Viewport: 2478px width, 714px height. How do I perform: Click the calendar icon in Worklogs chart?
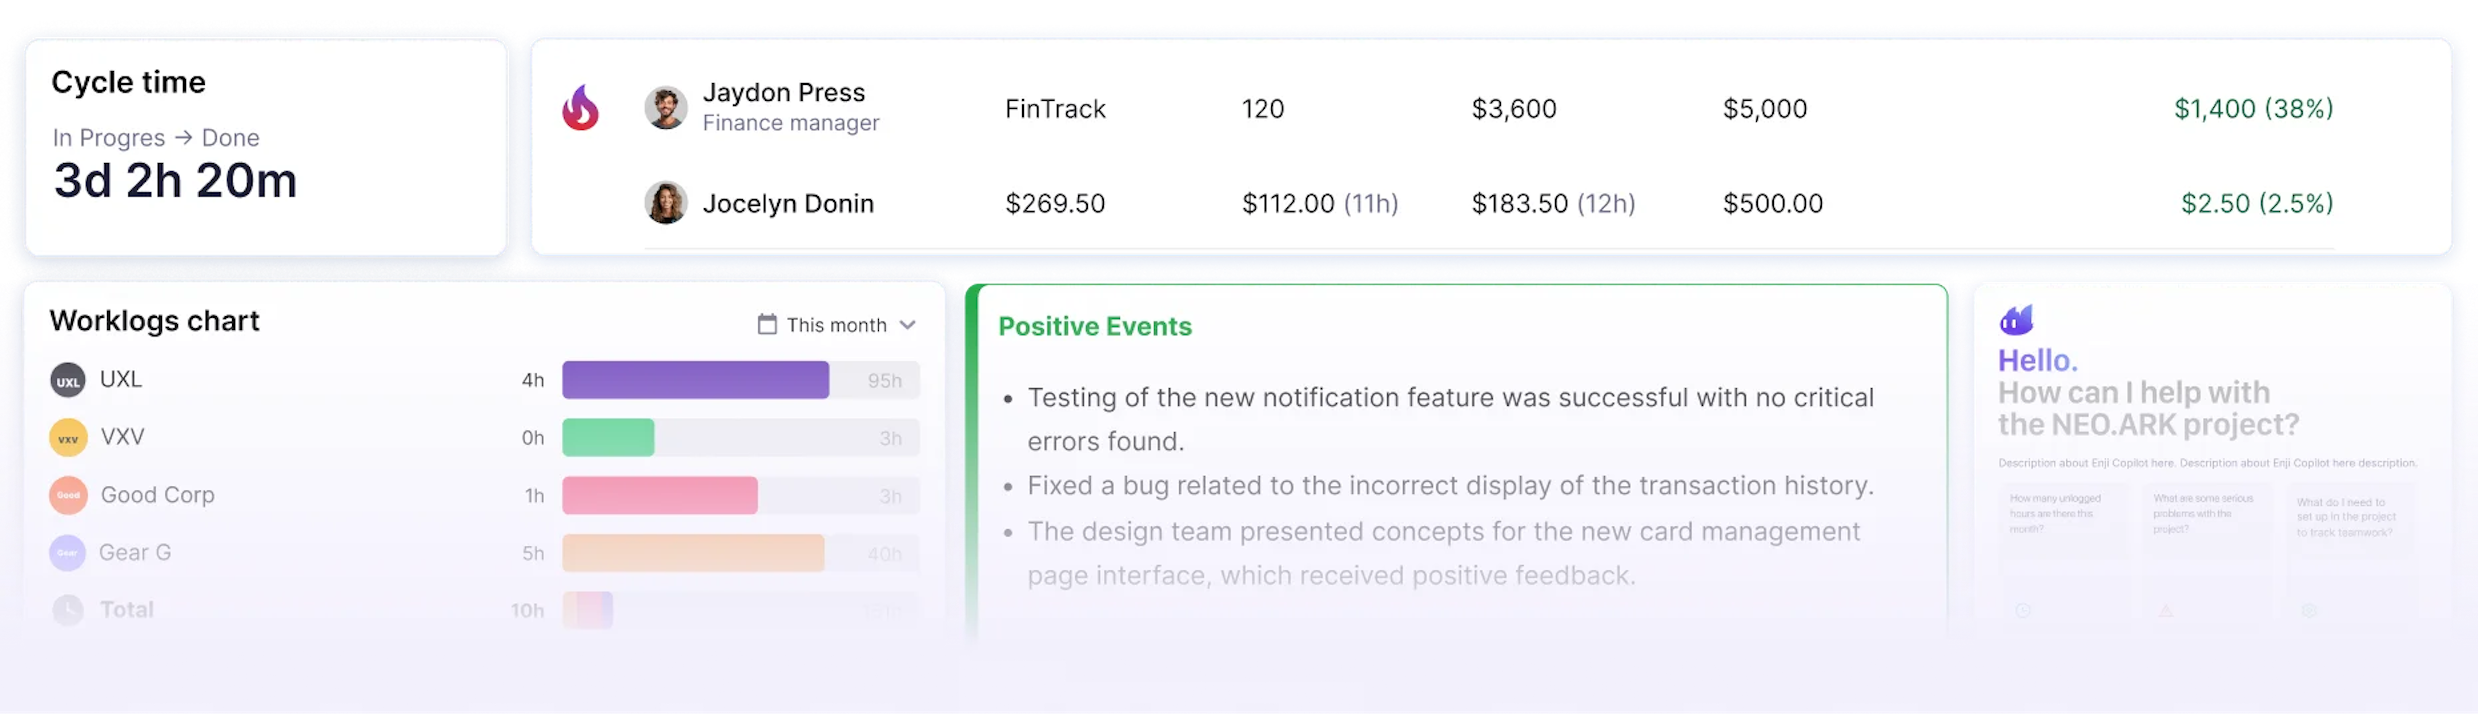pyautogui.click(x=767, y=324)
